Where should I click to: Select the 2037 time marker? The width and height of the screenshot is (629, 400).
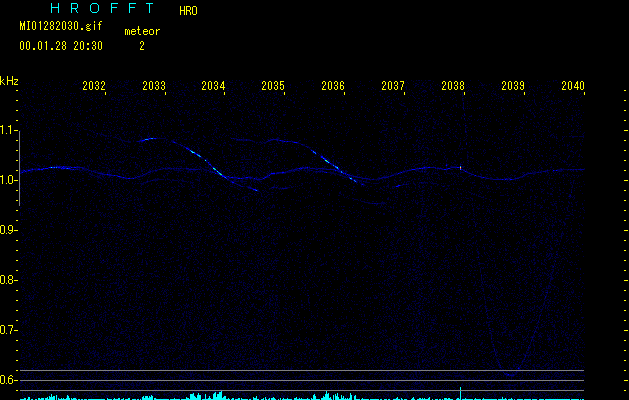pos(393,87)
